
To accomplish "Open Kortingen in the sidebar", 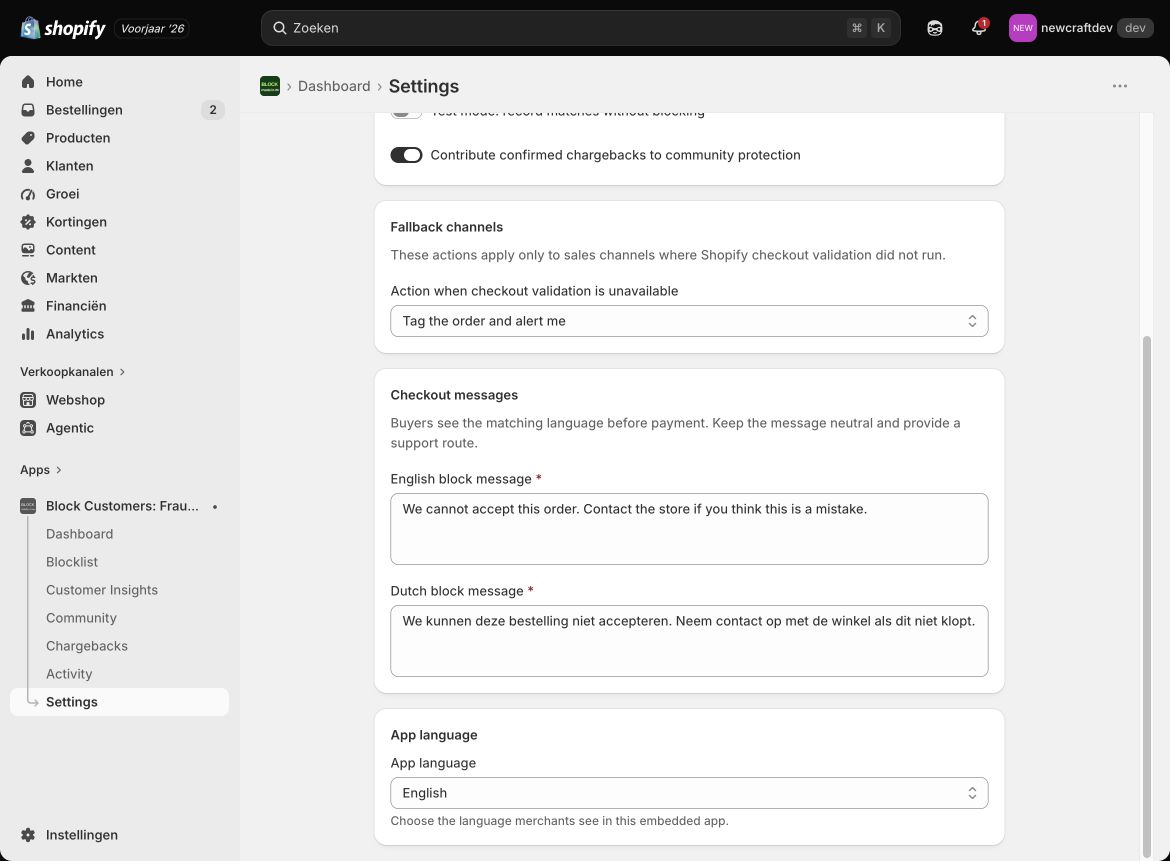I will pos(119,222).
